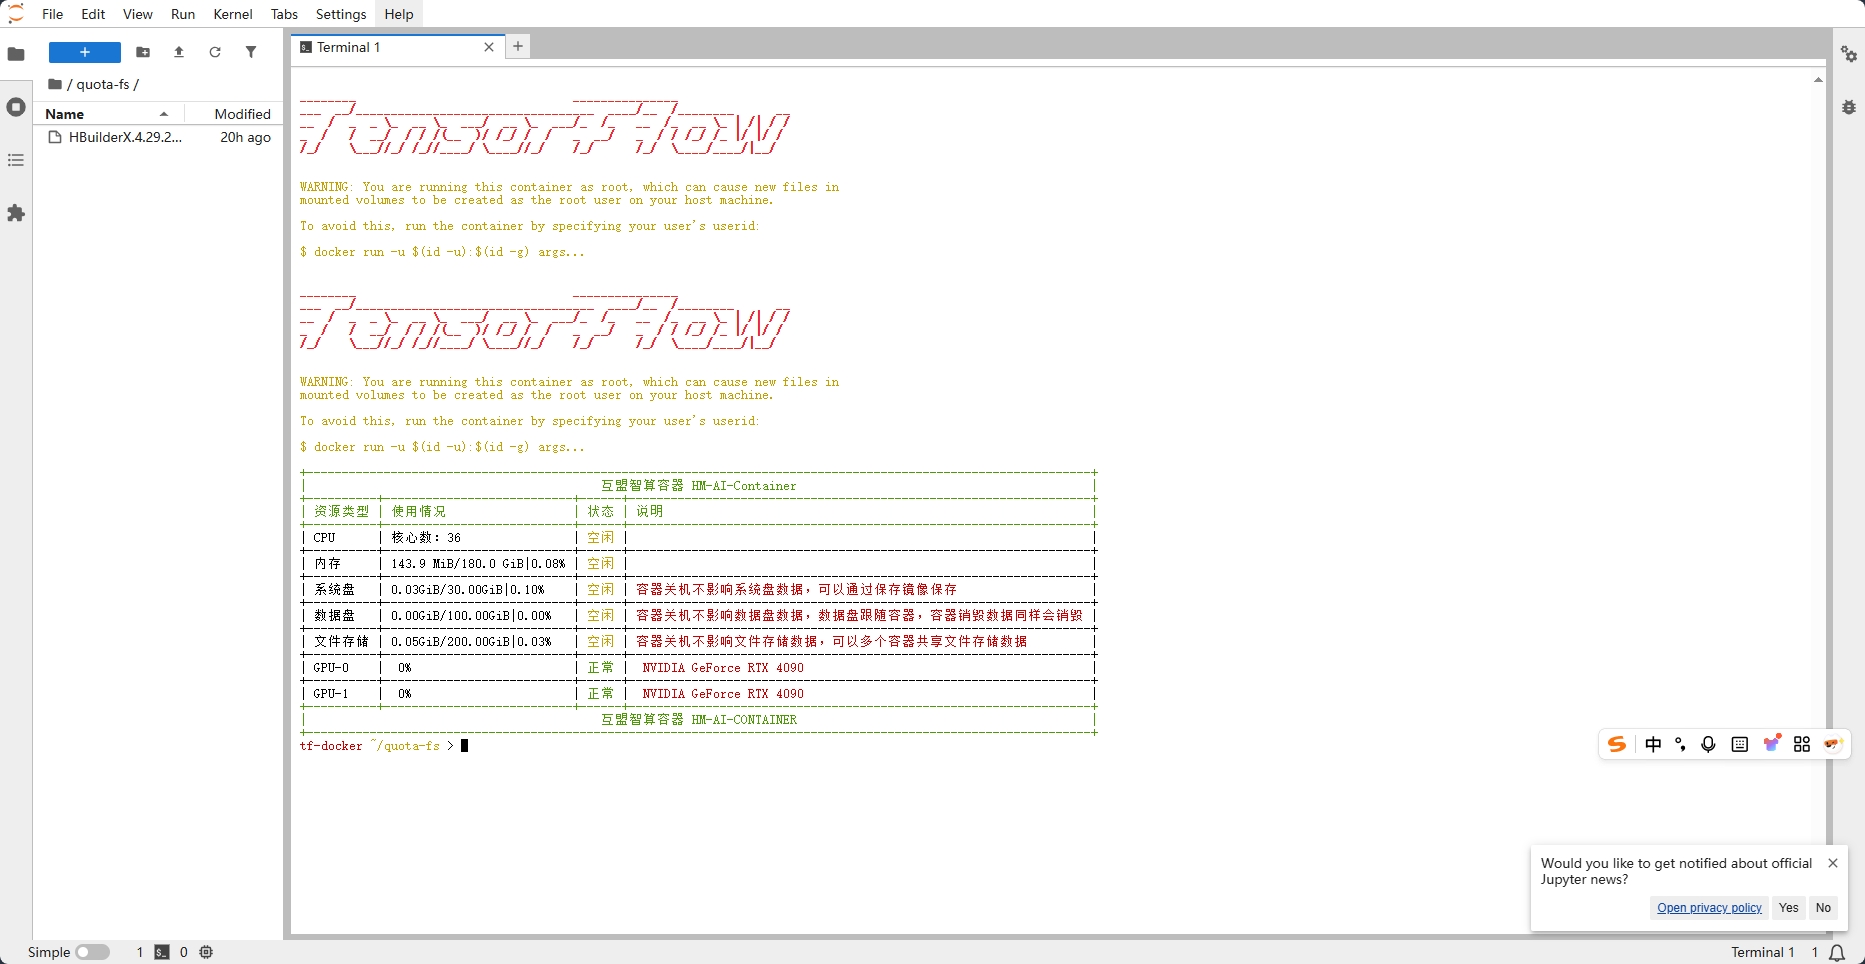Viewport: 1865px width, 964px height.
Task: Dismiss the Jupyter news notification
Action: 1833,863
